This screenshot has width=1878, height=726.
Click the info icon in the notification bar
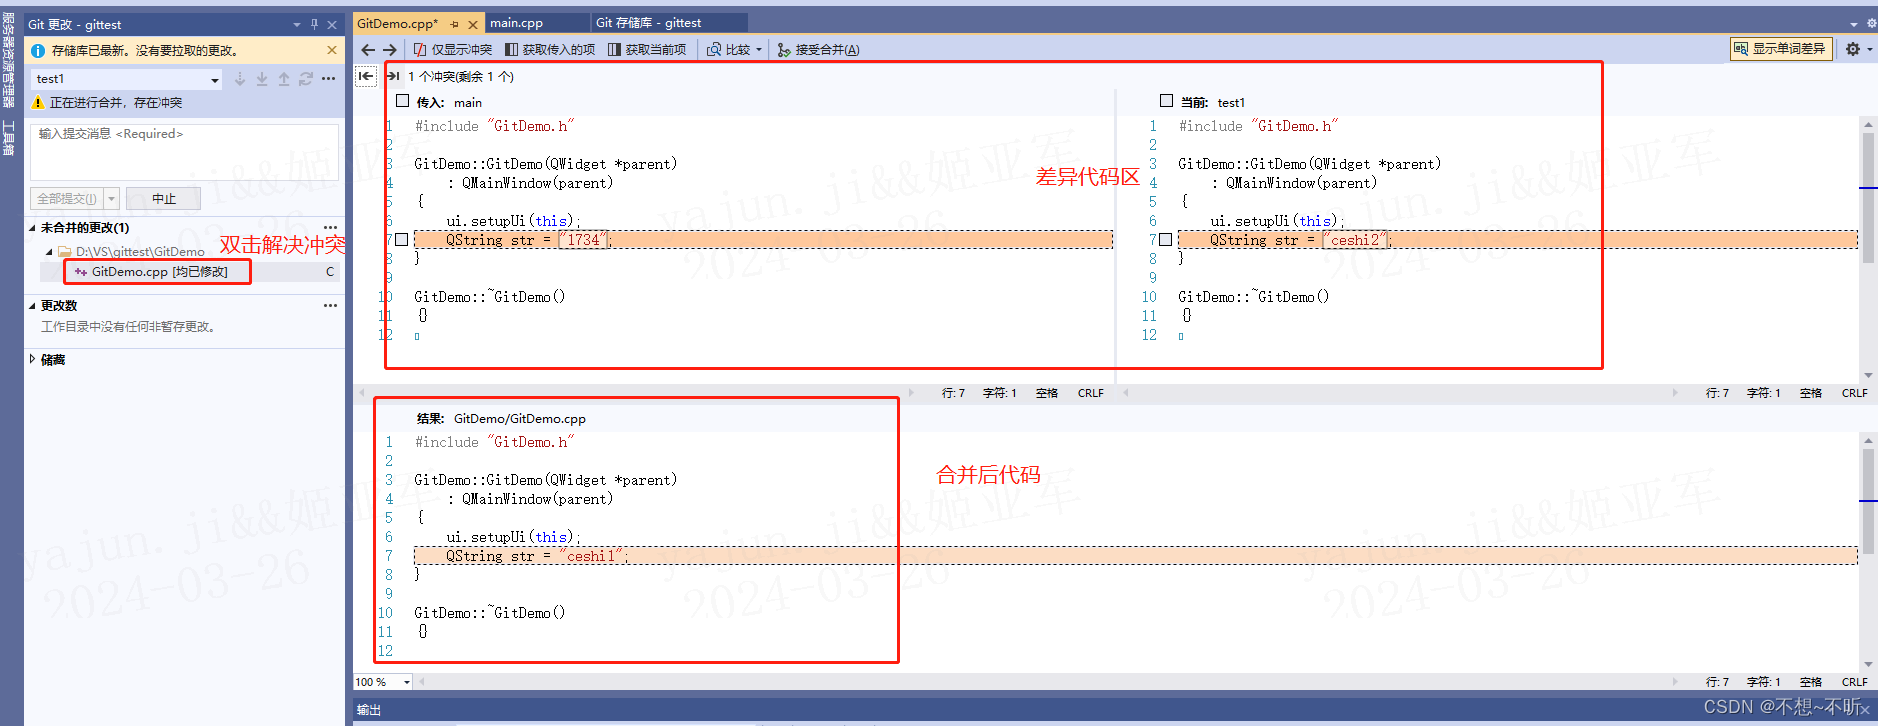[x=38, y=51]
